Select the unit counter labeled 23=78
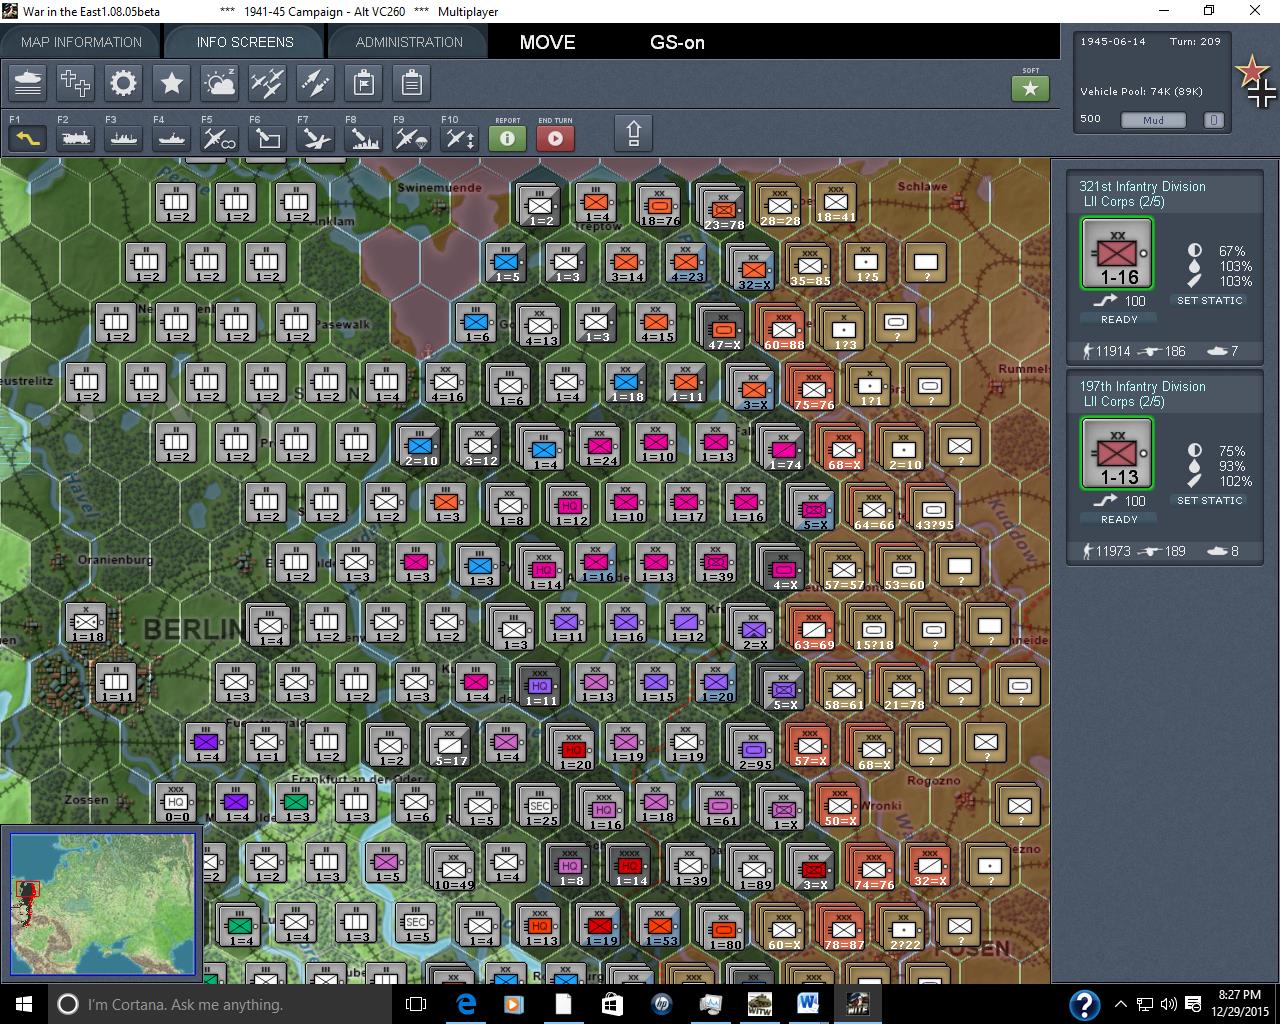Screen dimensions: 1280x1024 722,208
